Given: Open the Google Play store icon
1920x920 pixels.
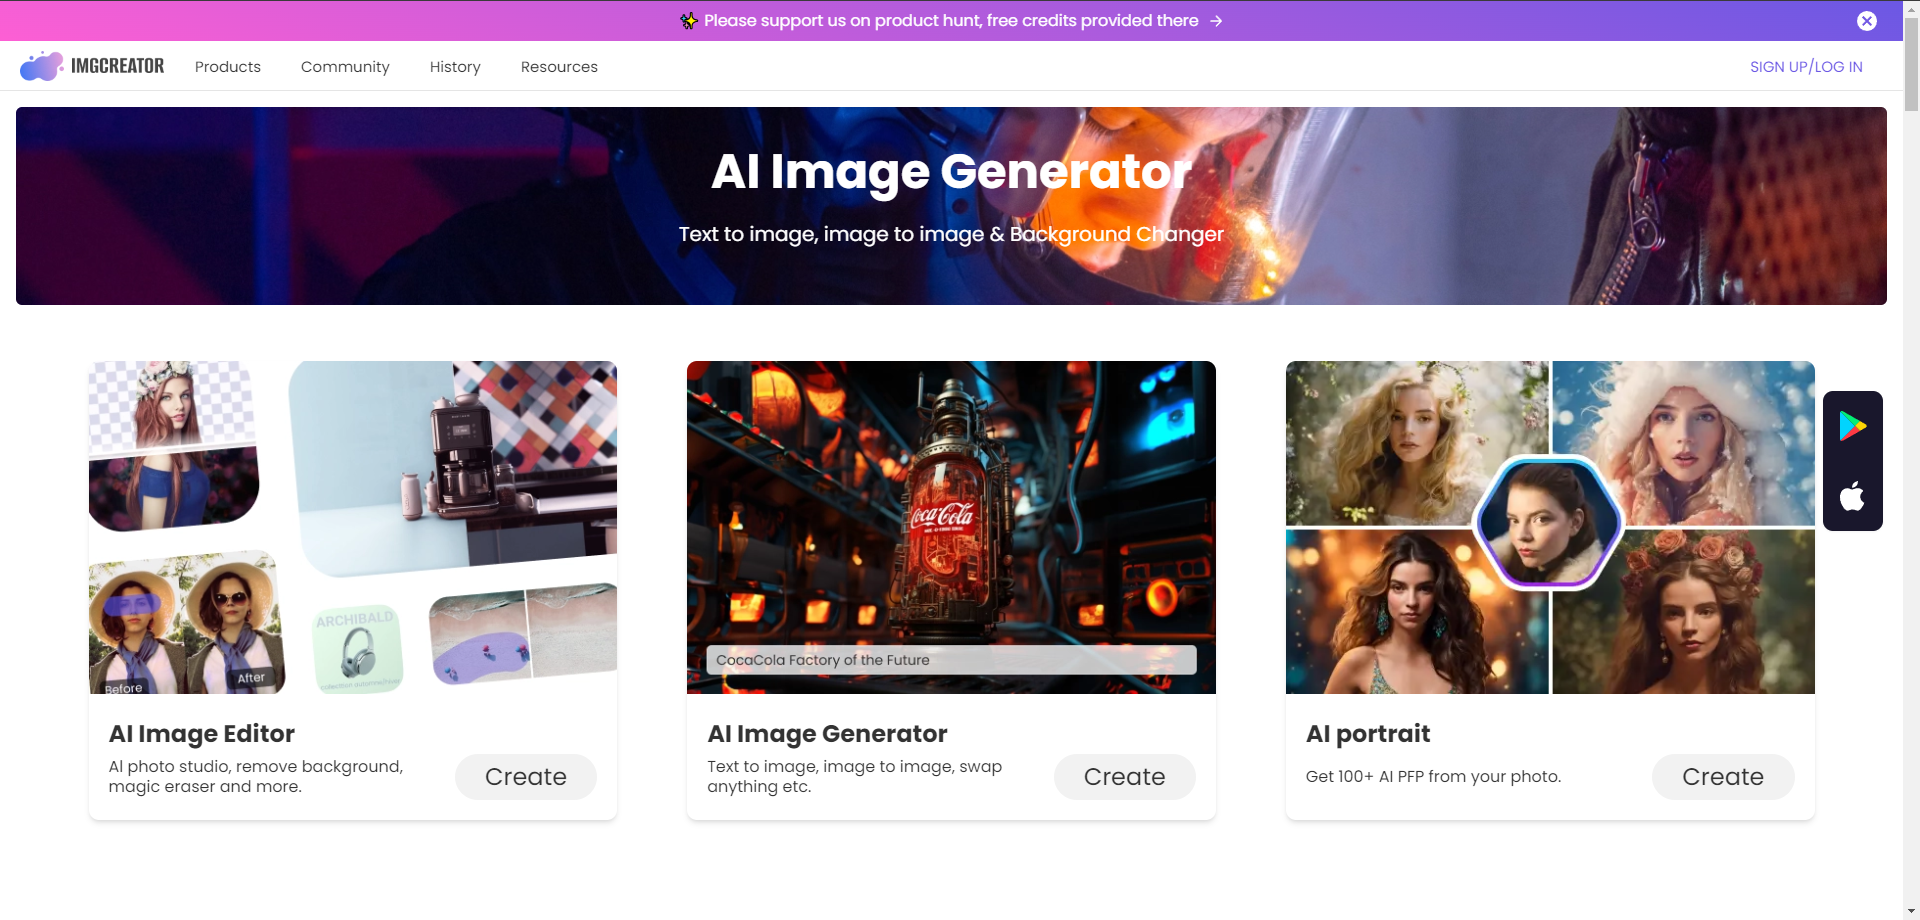Looking at the screenshot, I should pos(1852,426).
